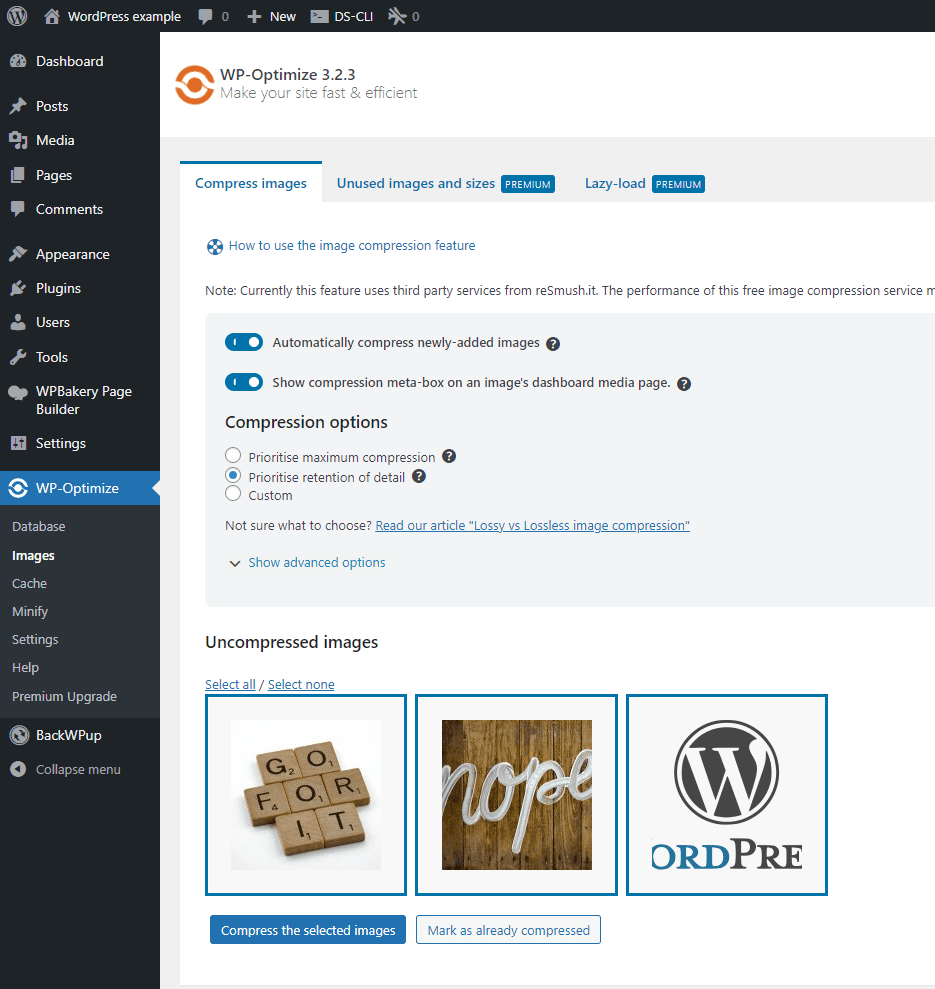Expand Show advanced options chevron
The width and height of the screenshot is (935, 989).
tap(235, 563)
